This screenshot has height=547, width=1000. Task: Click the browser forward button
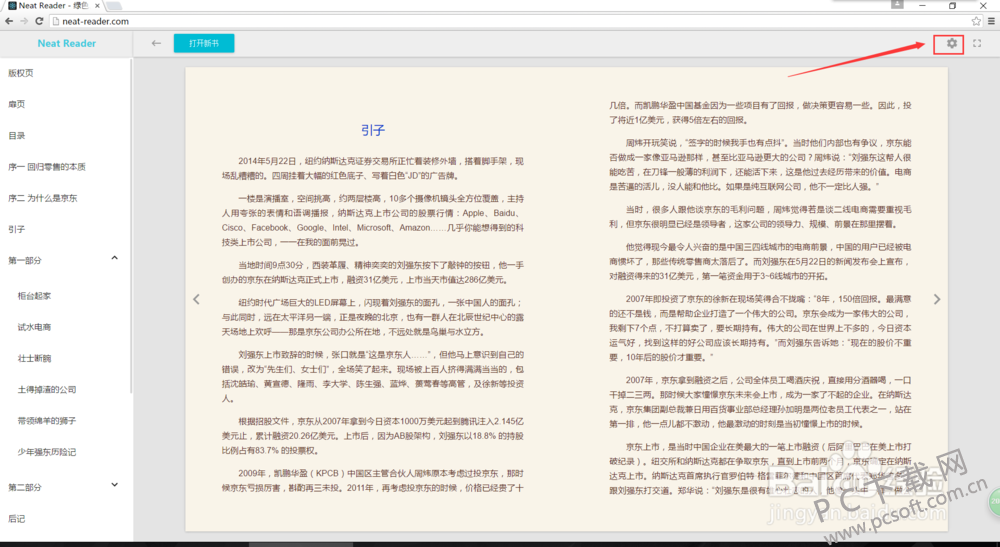click(24, 21)
